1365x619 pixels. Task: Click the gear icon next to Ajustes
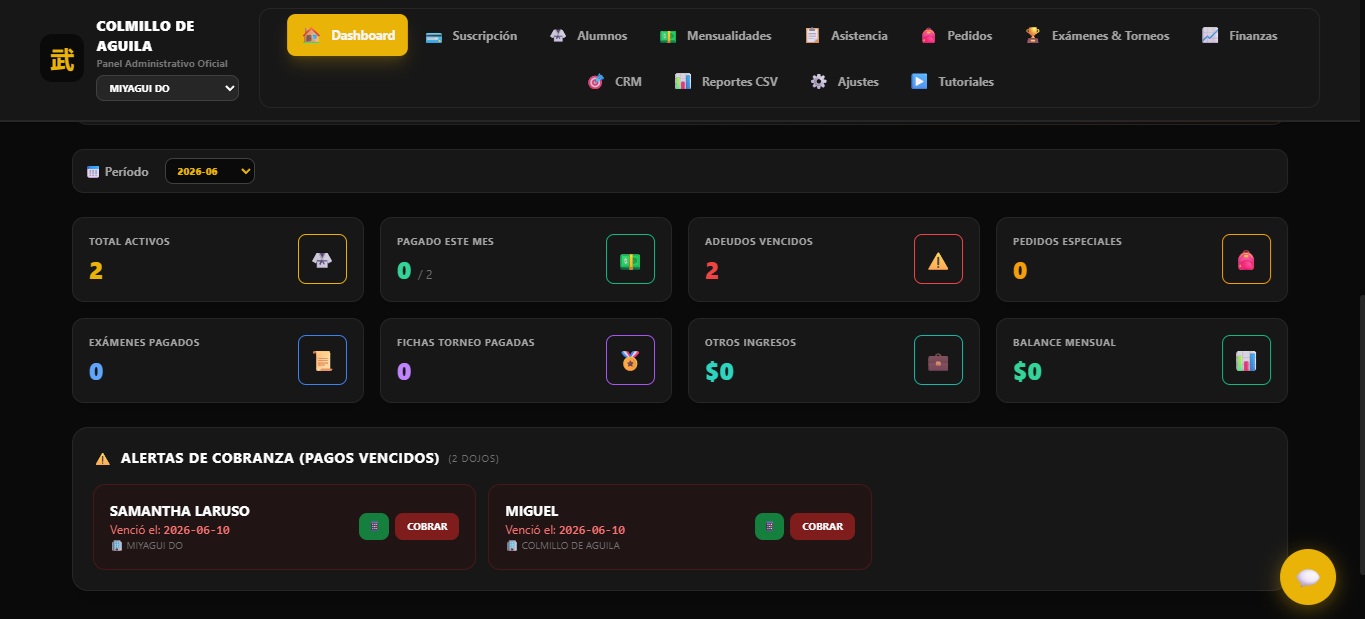pyautogui.click(x=819, y=82)
